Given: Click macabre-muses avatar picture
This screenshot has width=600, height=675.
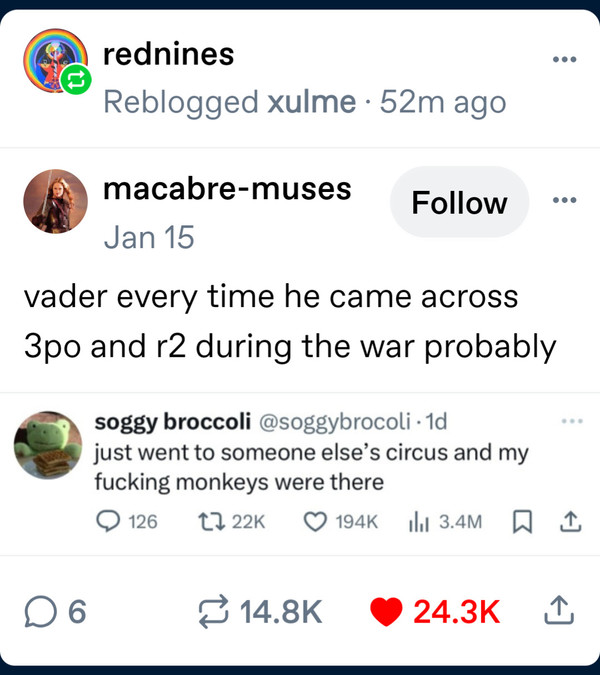Looking at the screenshot, I should [x=55, y=201].
